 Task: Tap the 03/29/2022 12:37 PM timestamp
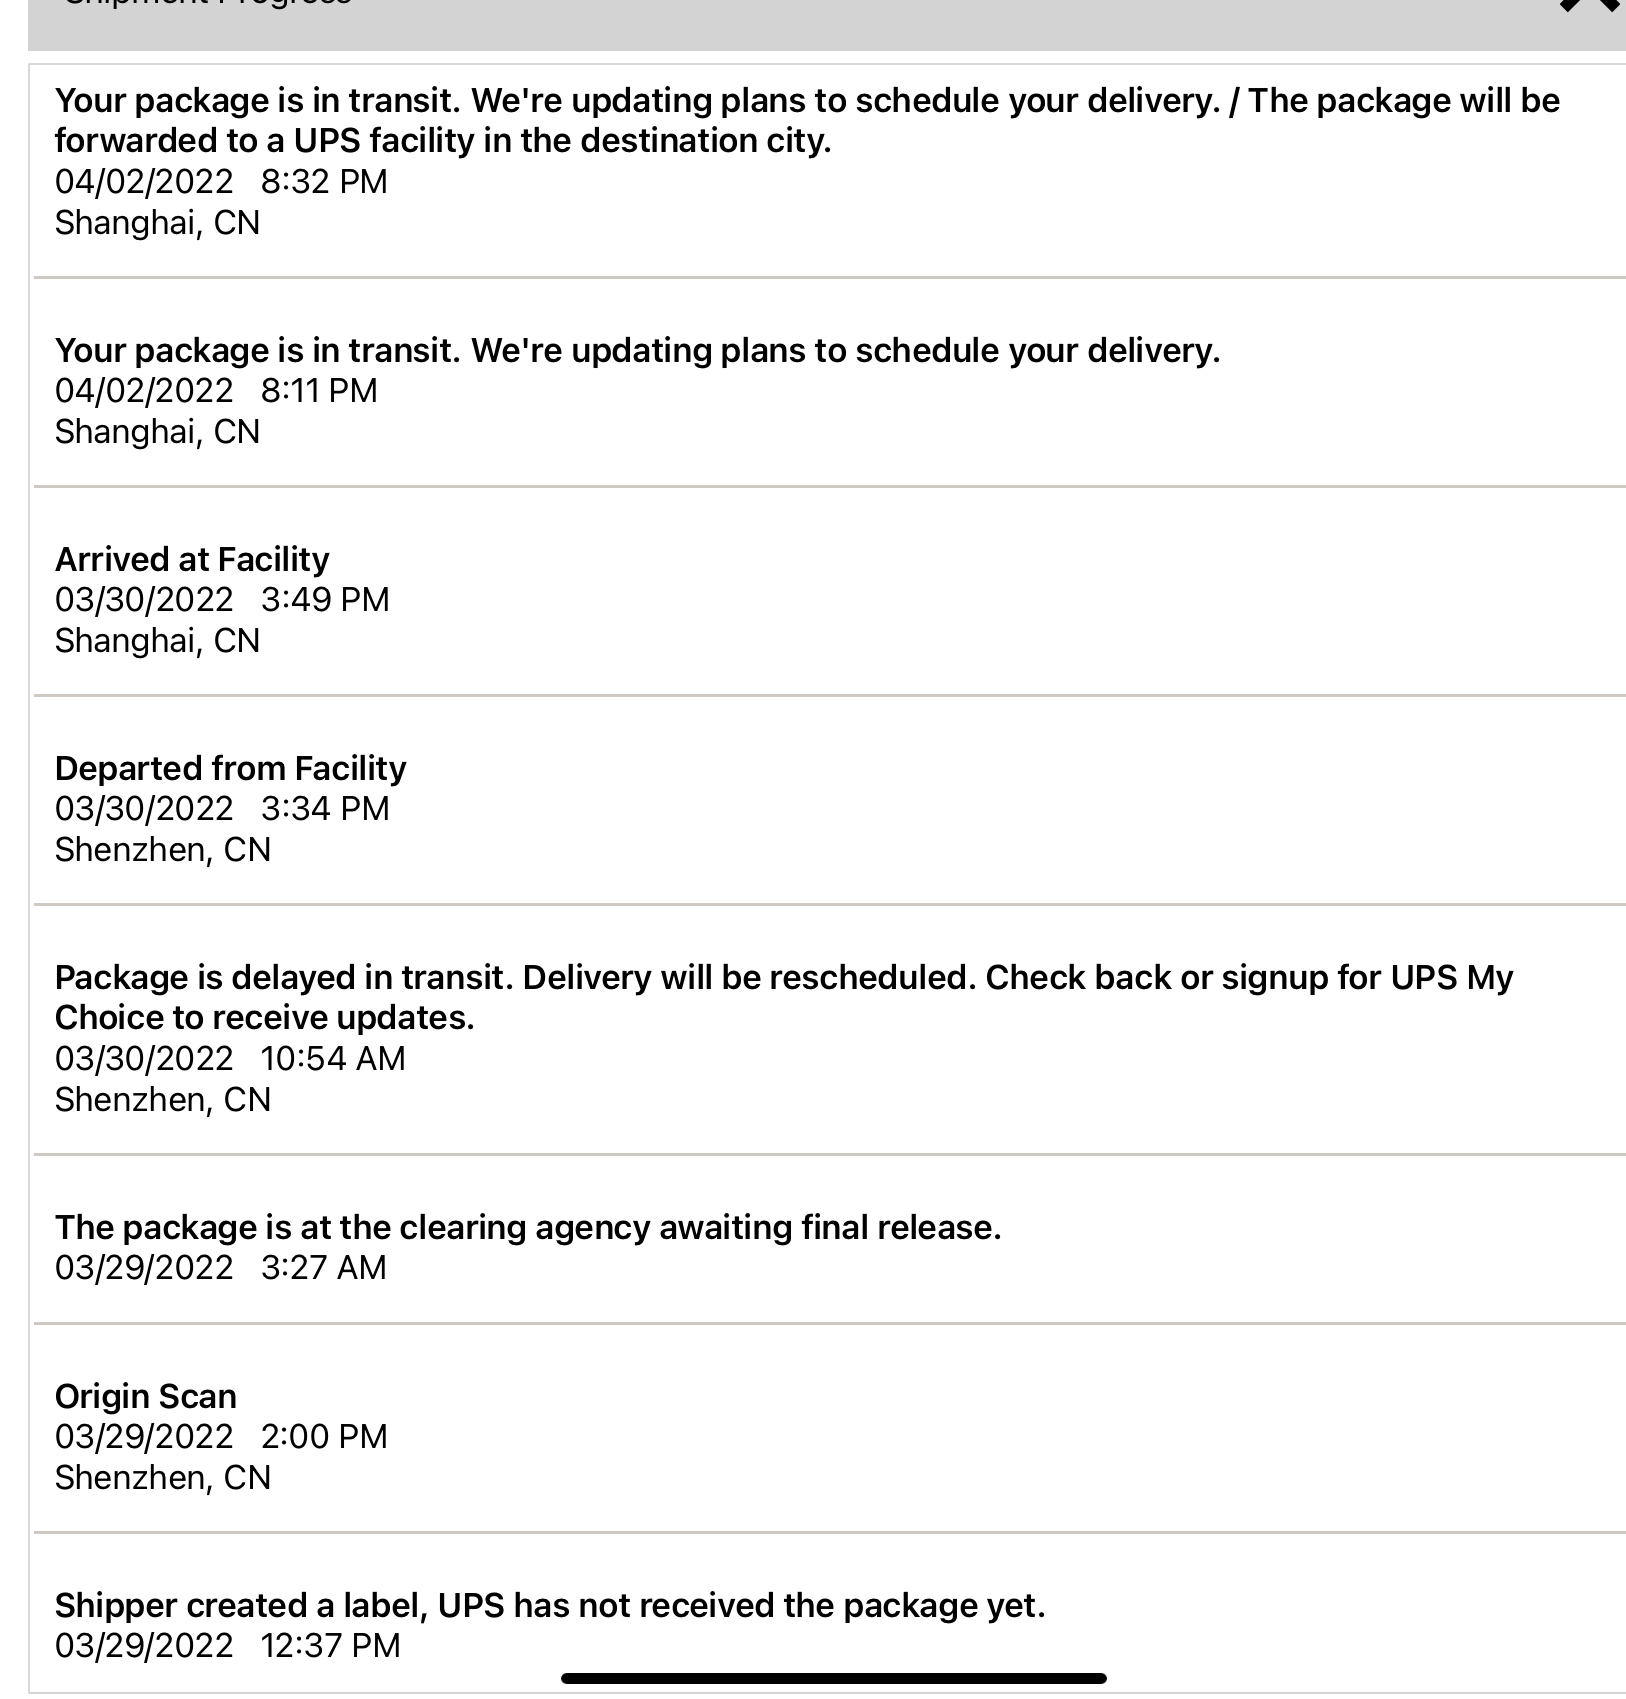coord(227,1646)
